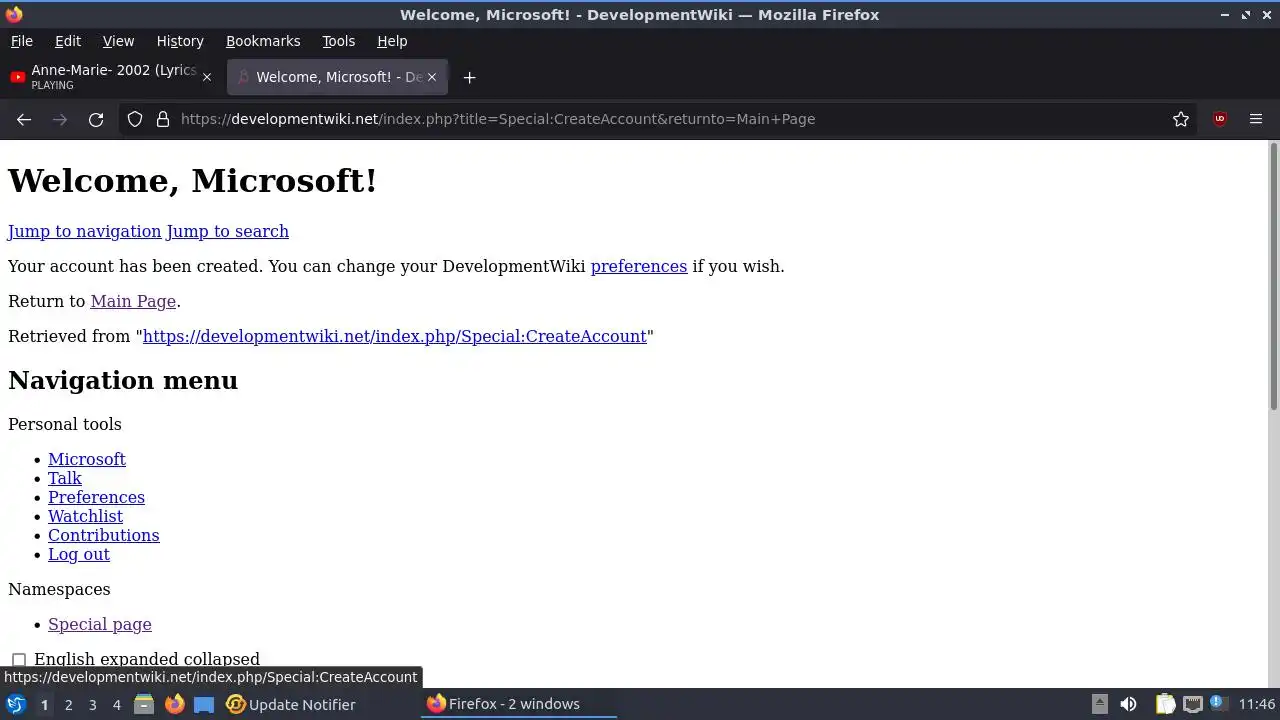
Task: Open the inline preferences link
Action: tap(639, 266)
